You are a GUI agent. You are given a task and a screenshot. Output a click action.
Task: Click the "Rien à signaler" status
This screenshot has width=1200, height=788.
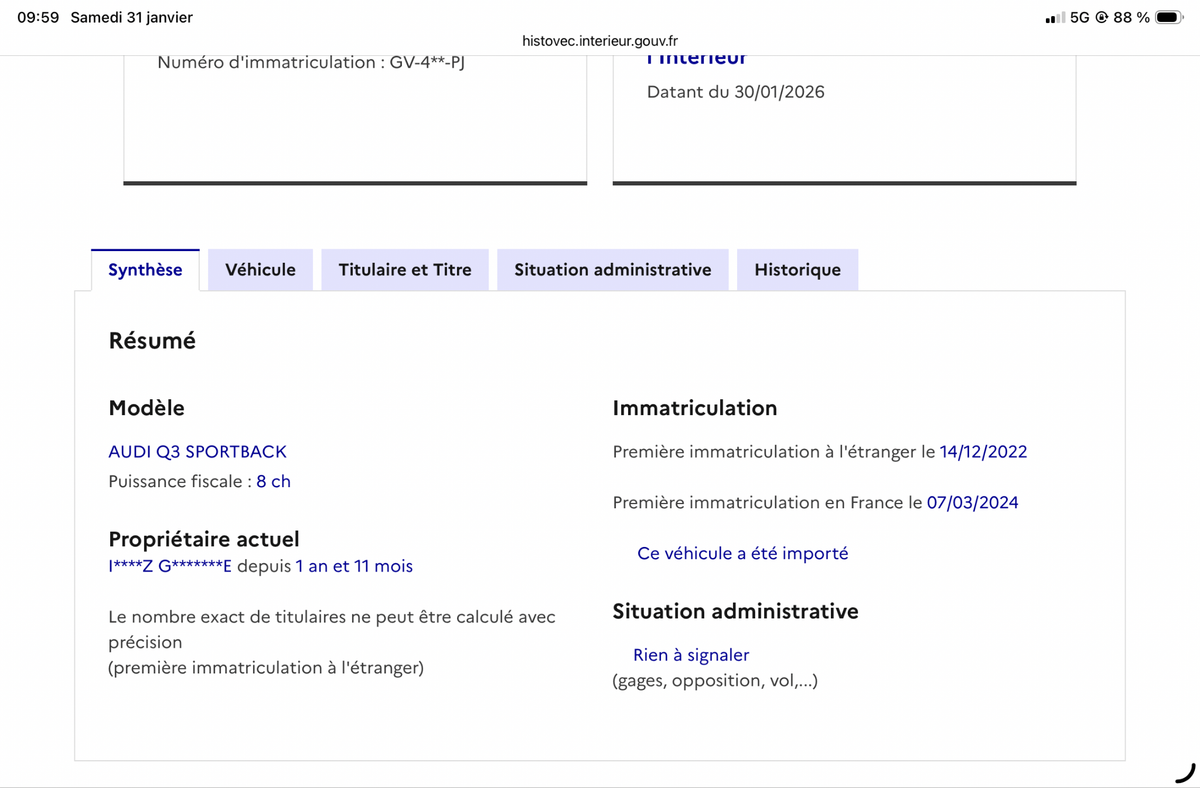pos(691,655)
